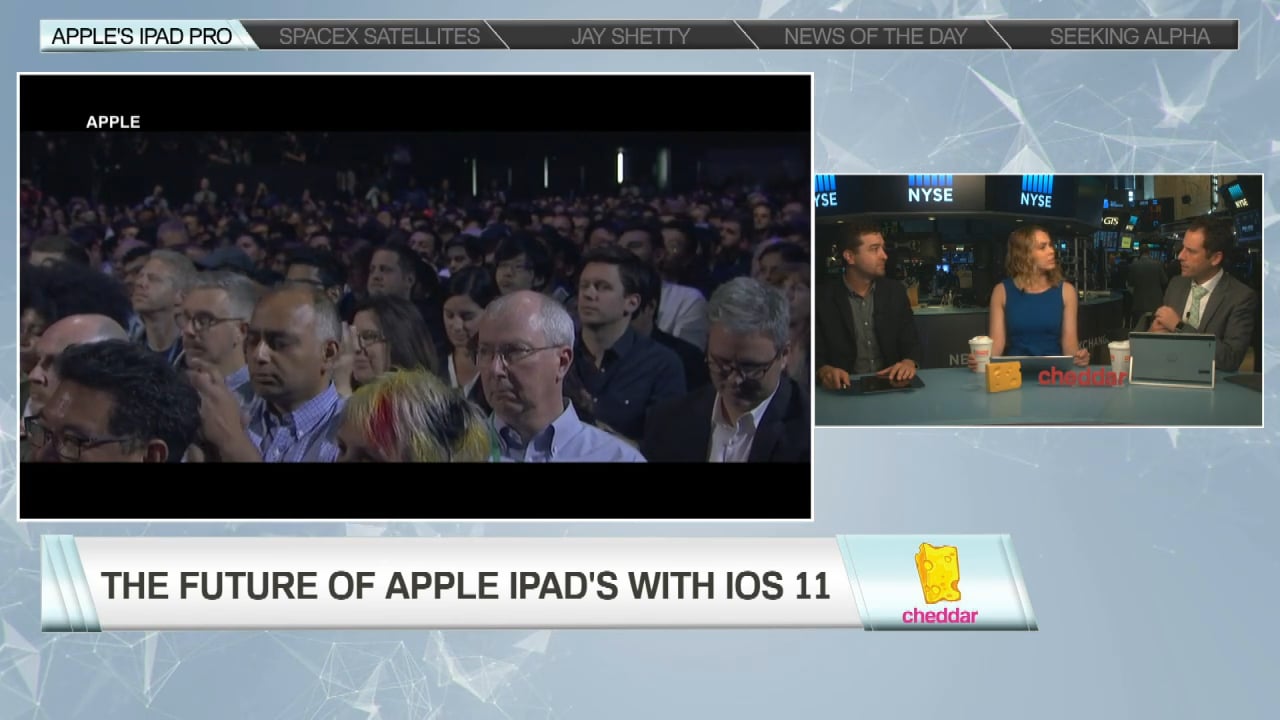
Task: Open the Apple keynote audience video
Action: 415,300
